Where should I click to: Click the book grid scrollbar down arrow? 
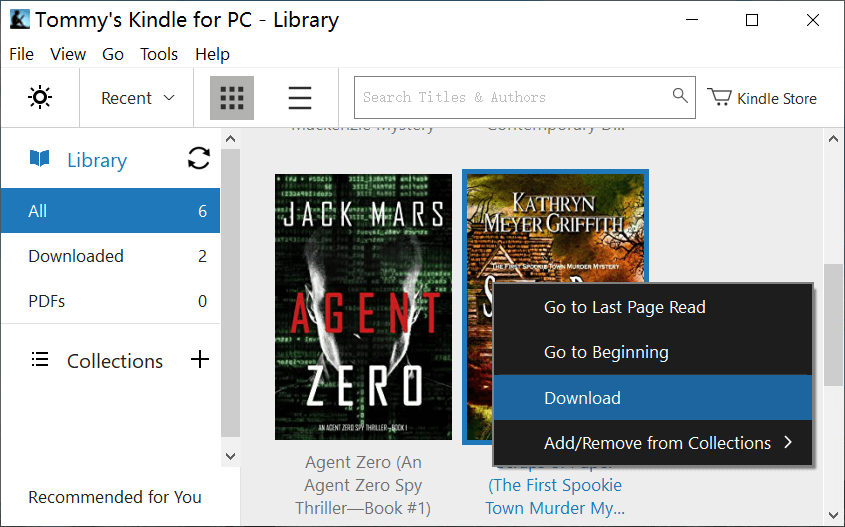(x=833, y=515)
